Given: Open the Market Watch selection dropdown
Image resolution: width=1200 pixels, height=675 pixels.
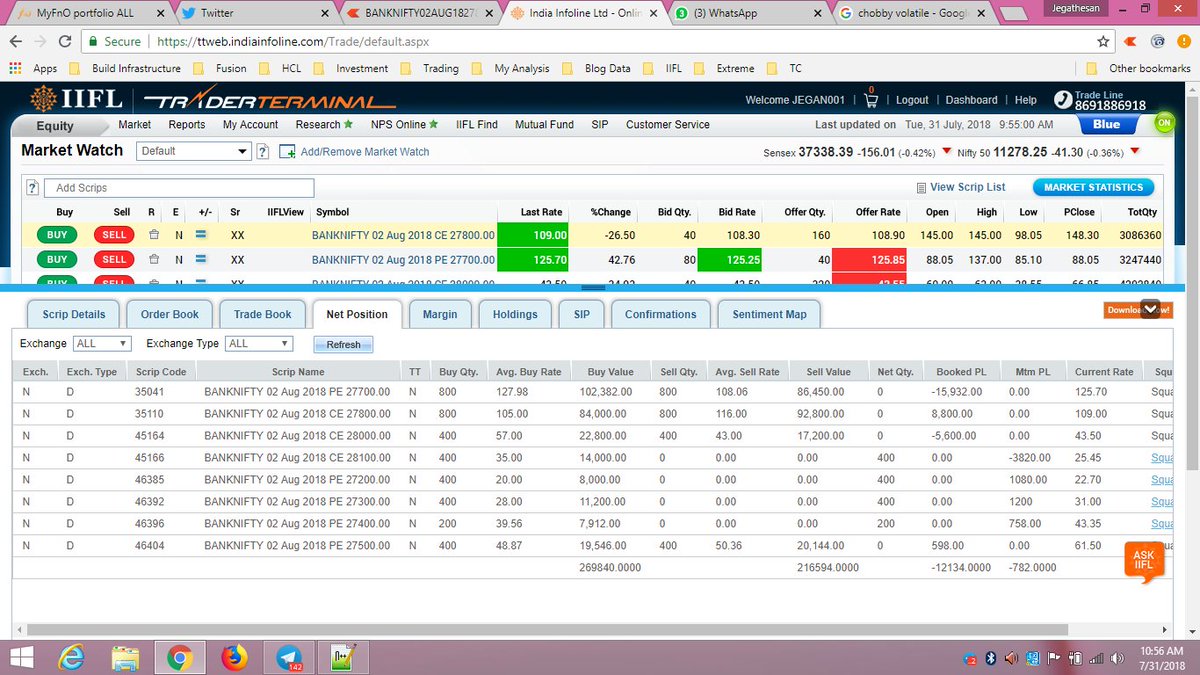Looking at the screenshot, I should (x=193, y=151).
